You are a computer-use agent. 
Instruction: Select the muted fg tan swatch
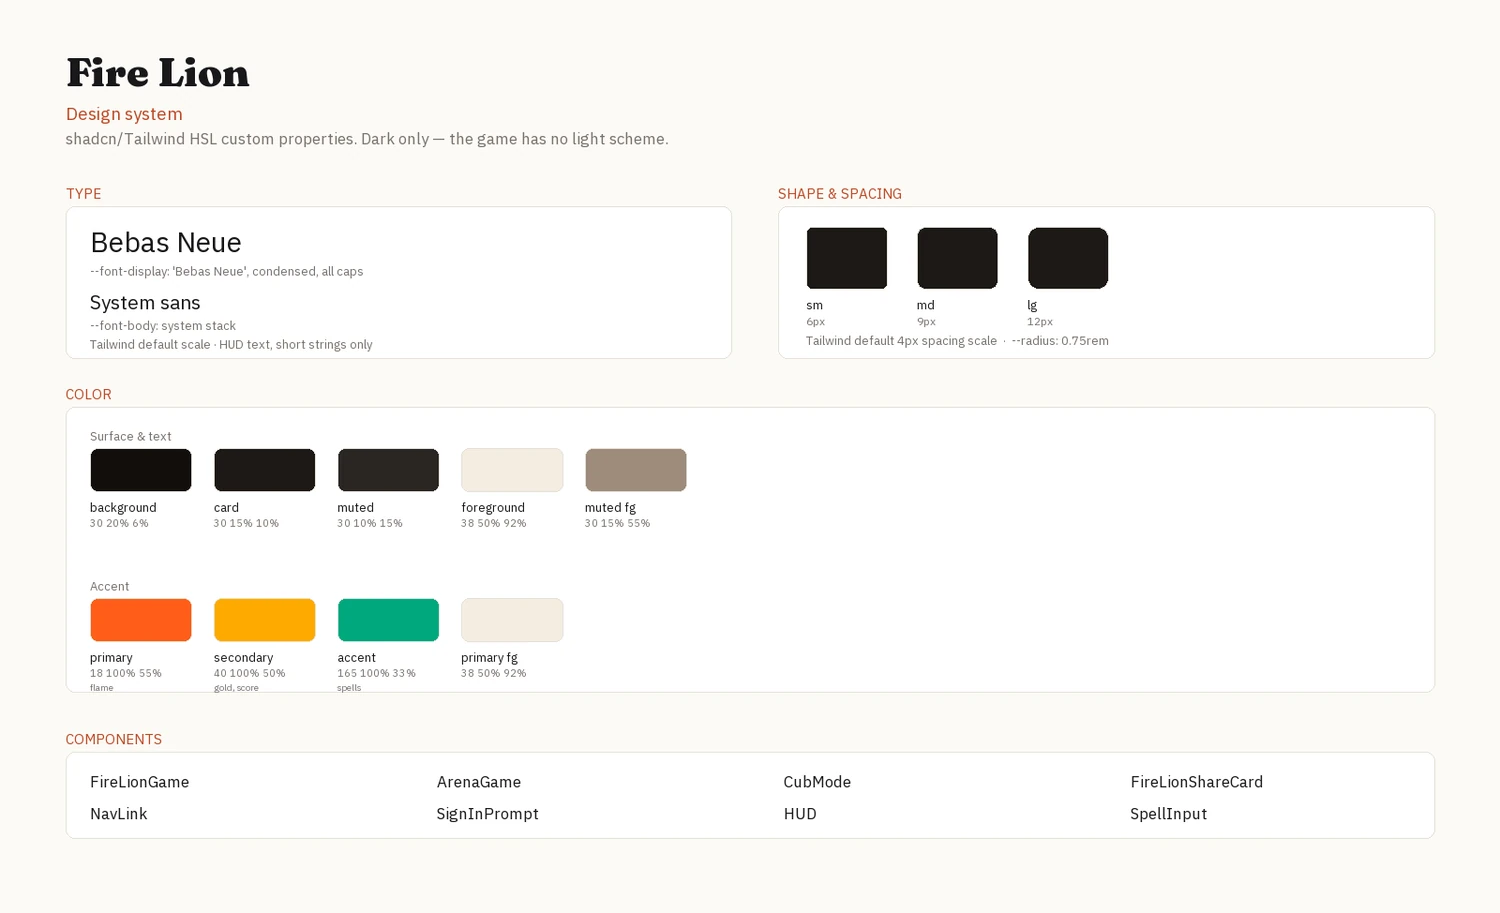636,470
